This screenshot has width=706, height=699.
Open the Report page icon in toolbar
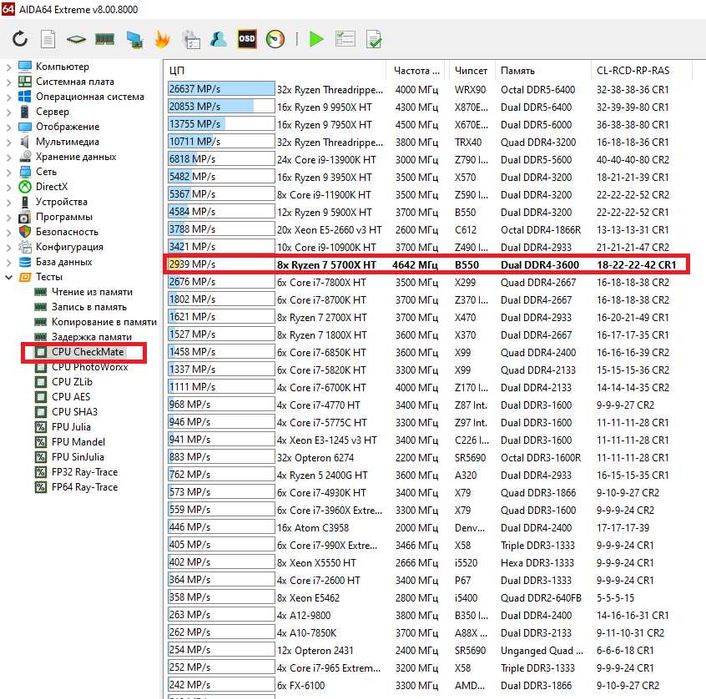(x=48, y=39)
